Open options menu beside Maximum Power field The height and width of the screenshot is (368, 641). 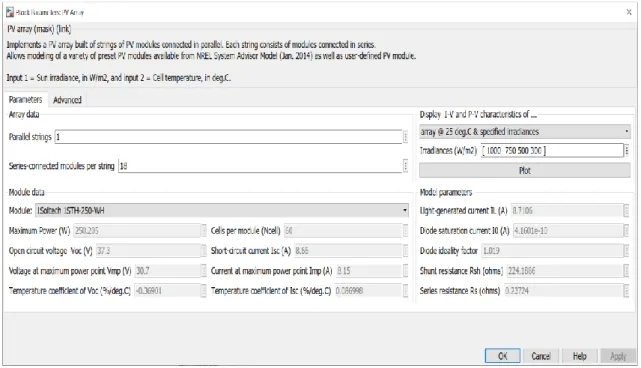tap(204, 231)
